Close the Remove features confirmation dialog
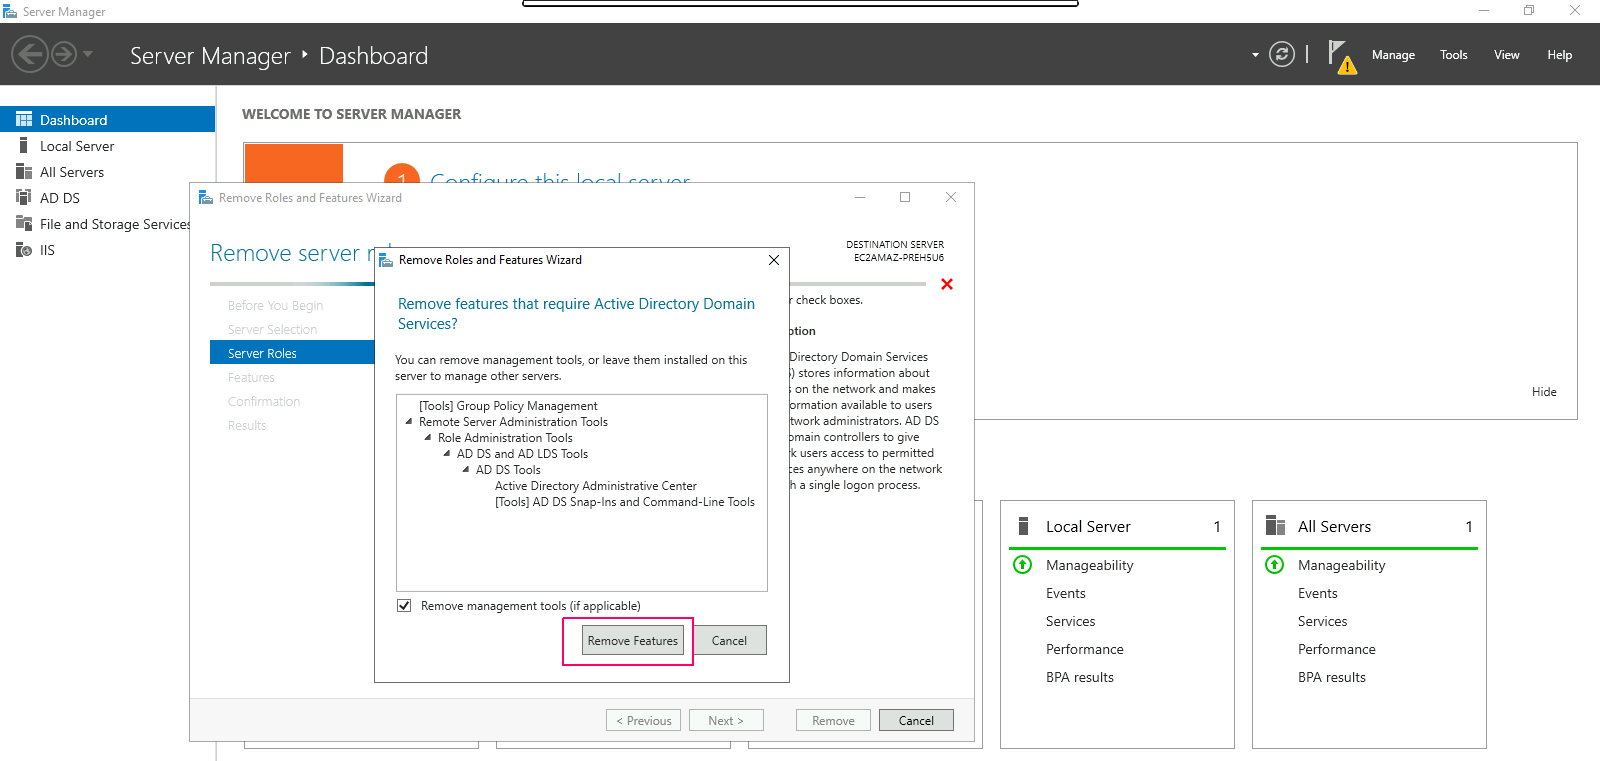 774,260
